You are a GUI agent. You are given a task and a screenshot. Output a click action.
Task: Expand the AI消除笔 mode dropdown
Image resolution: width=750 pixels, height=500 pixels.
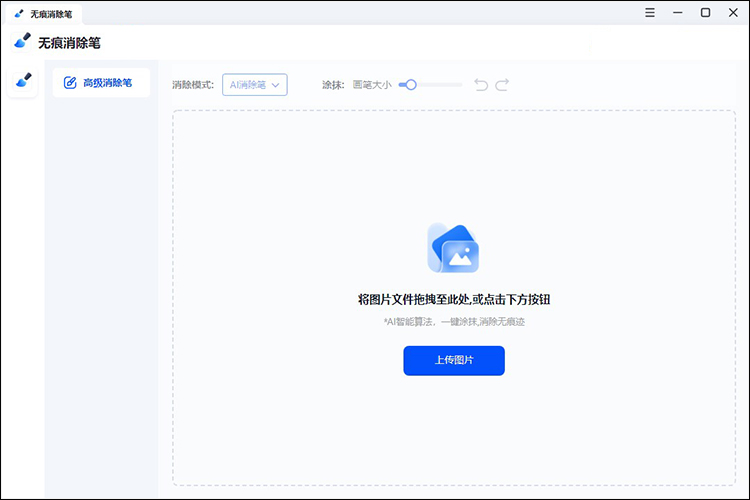click(254, 85)
